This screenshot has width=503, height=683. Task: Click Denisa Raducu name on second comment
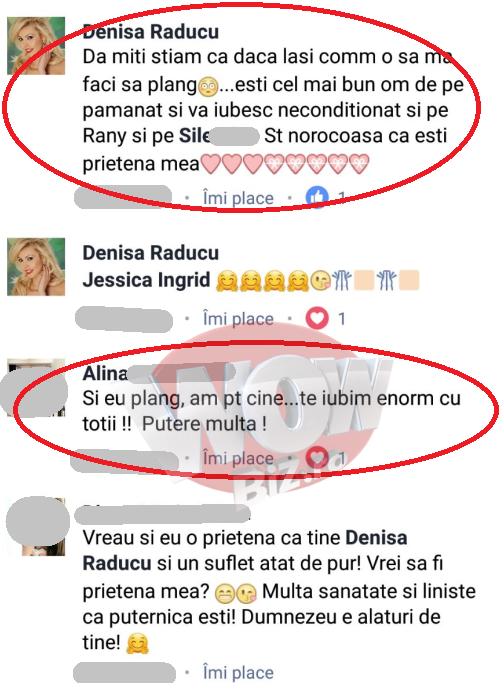tap(151, 253)
